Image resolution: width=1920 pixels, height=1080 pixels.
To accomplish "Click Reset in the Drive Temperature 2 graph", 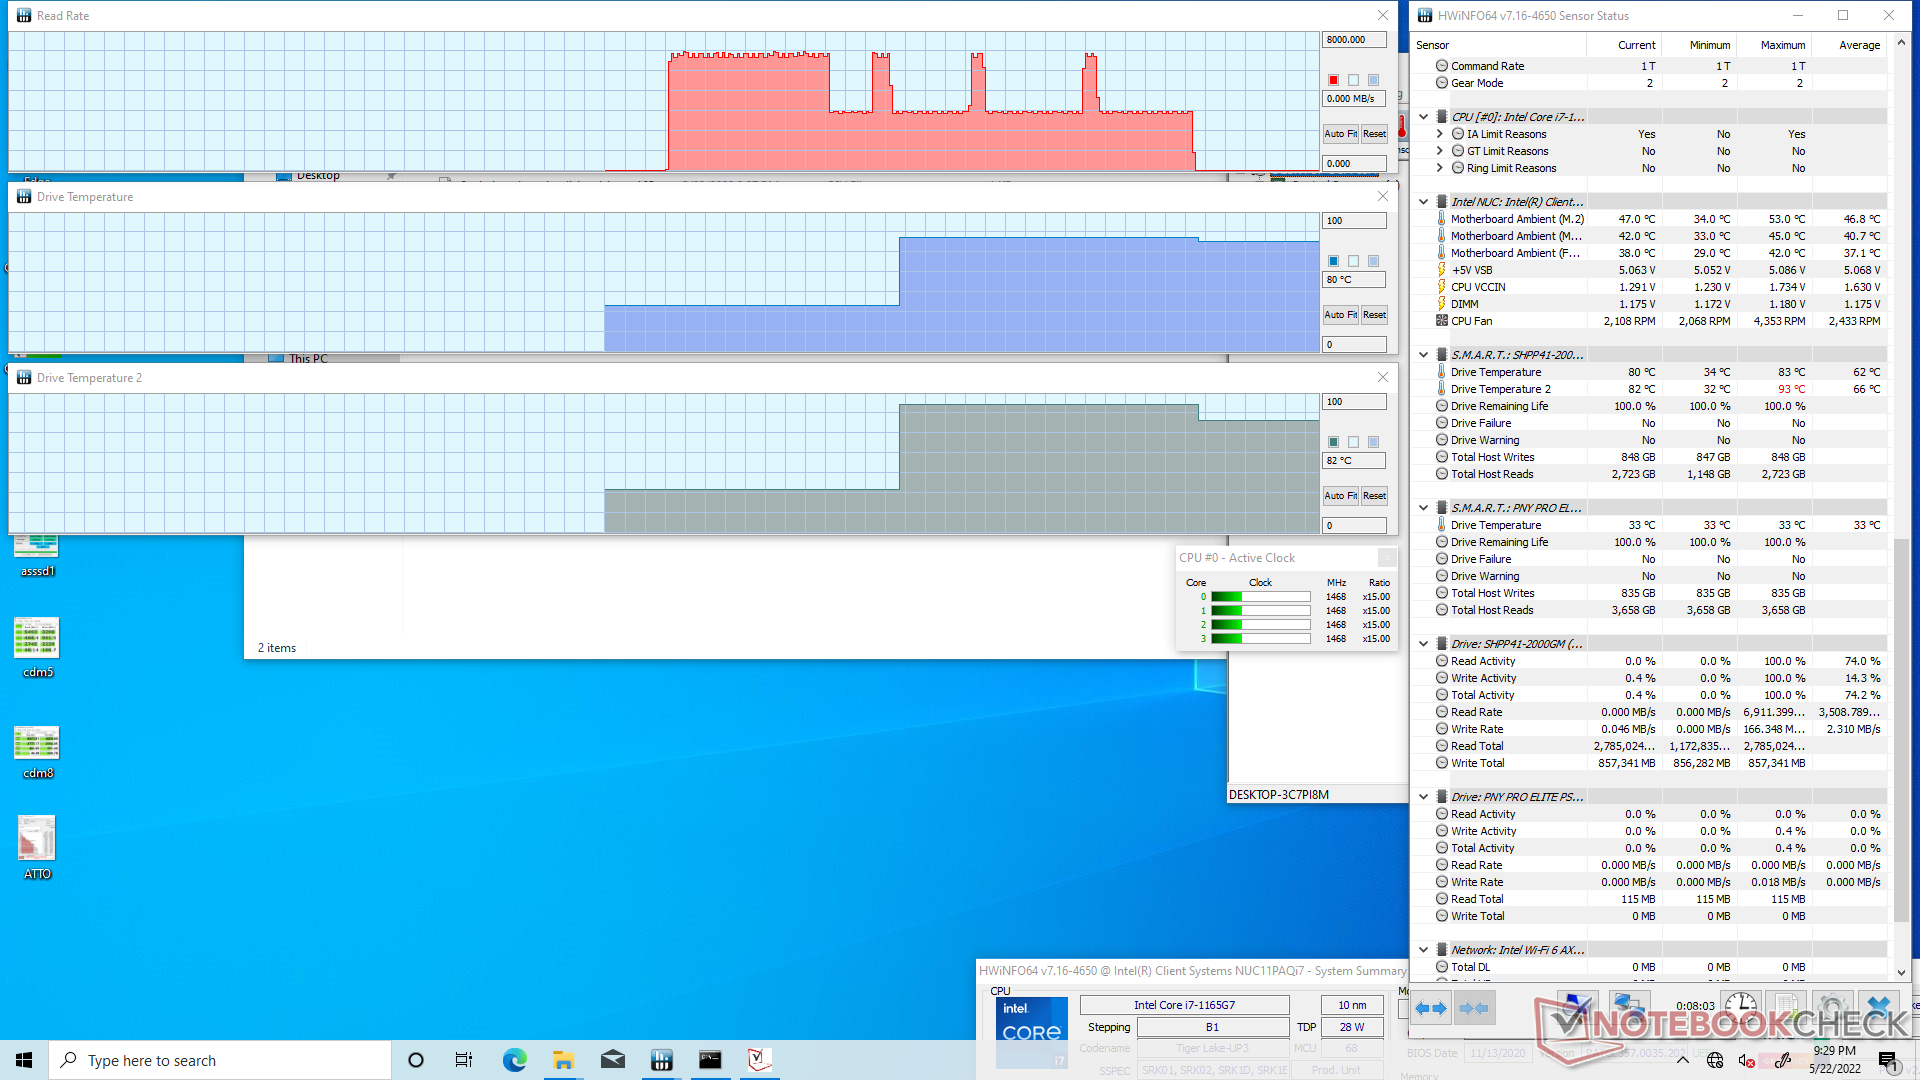I will point(1374,496).
